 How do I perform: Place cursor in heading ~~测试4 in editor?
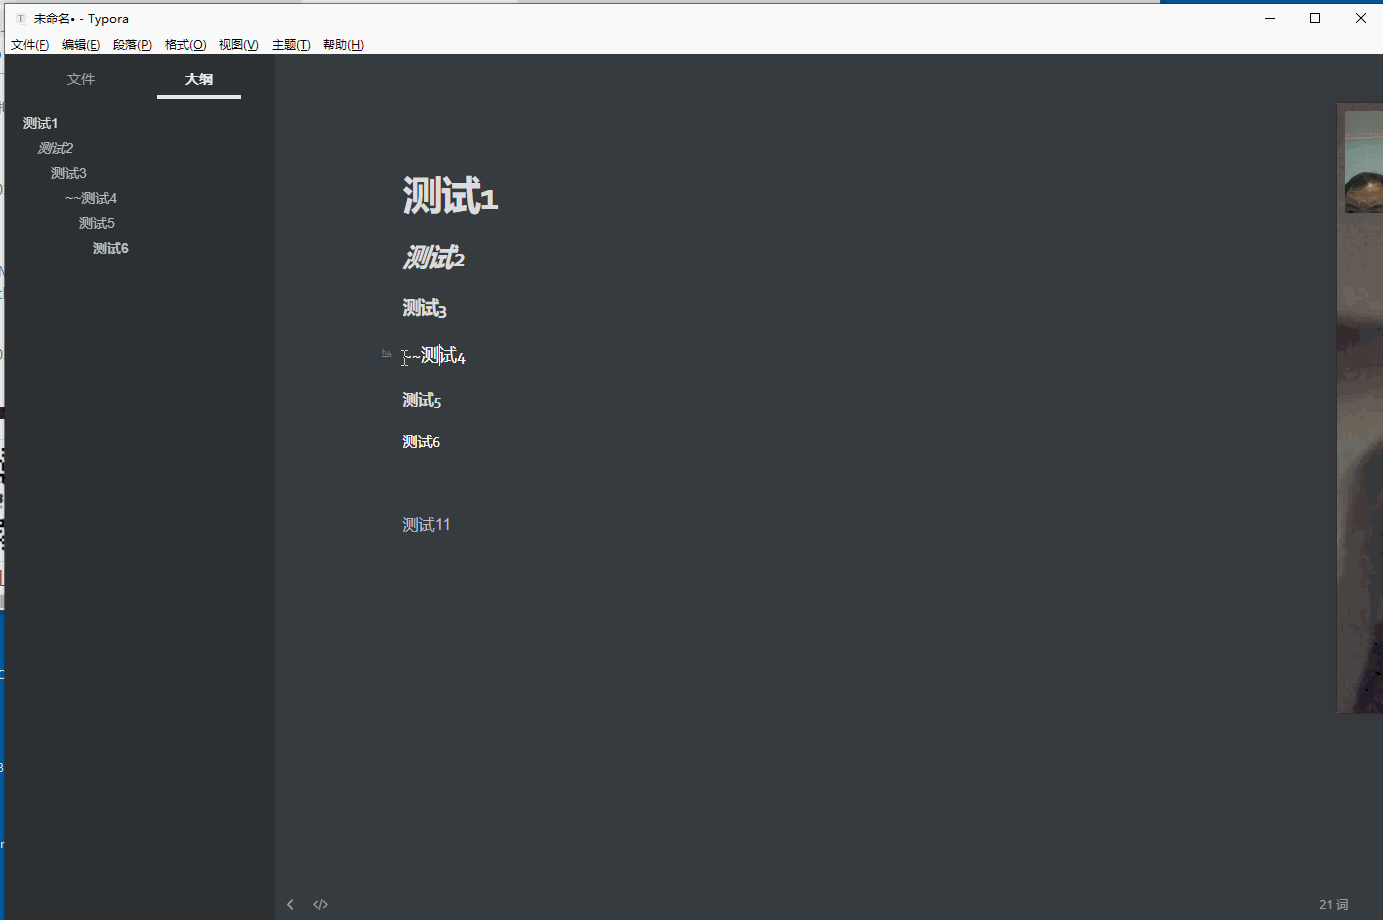pyautogui.click(x=434, y=356)
